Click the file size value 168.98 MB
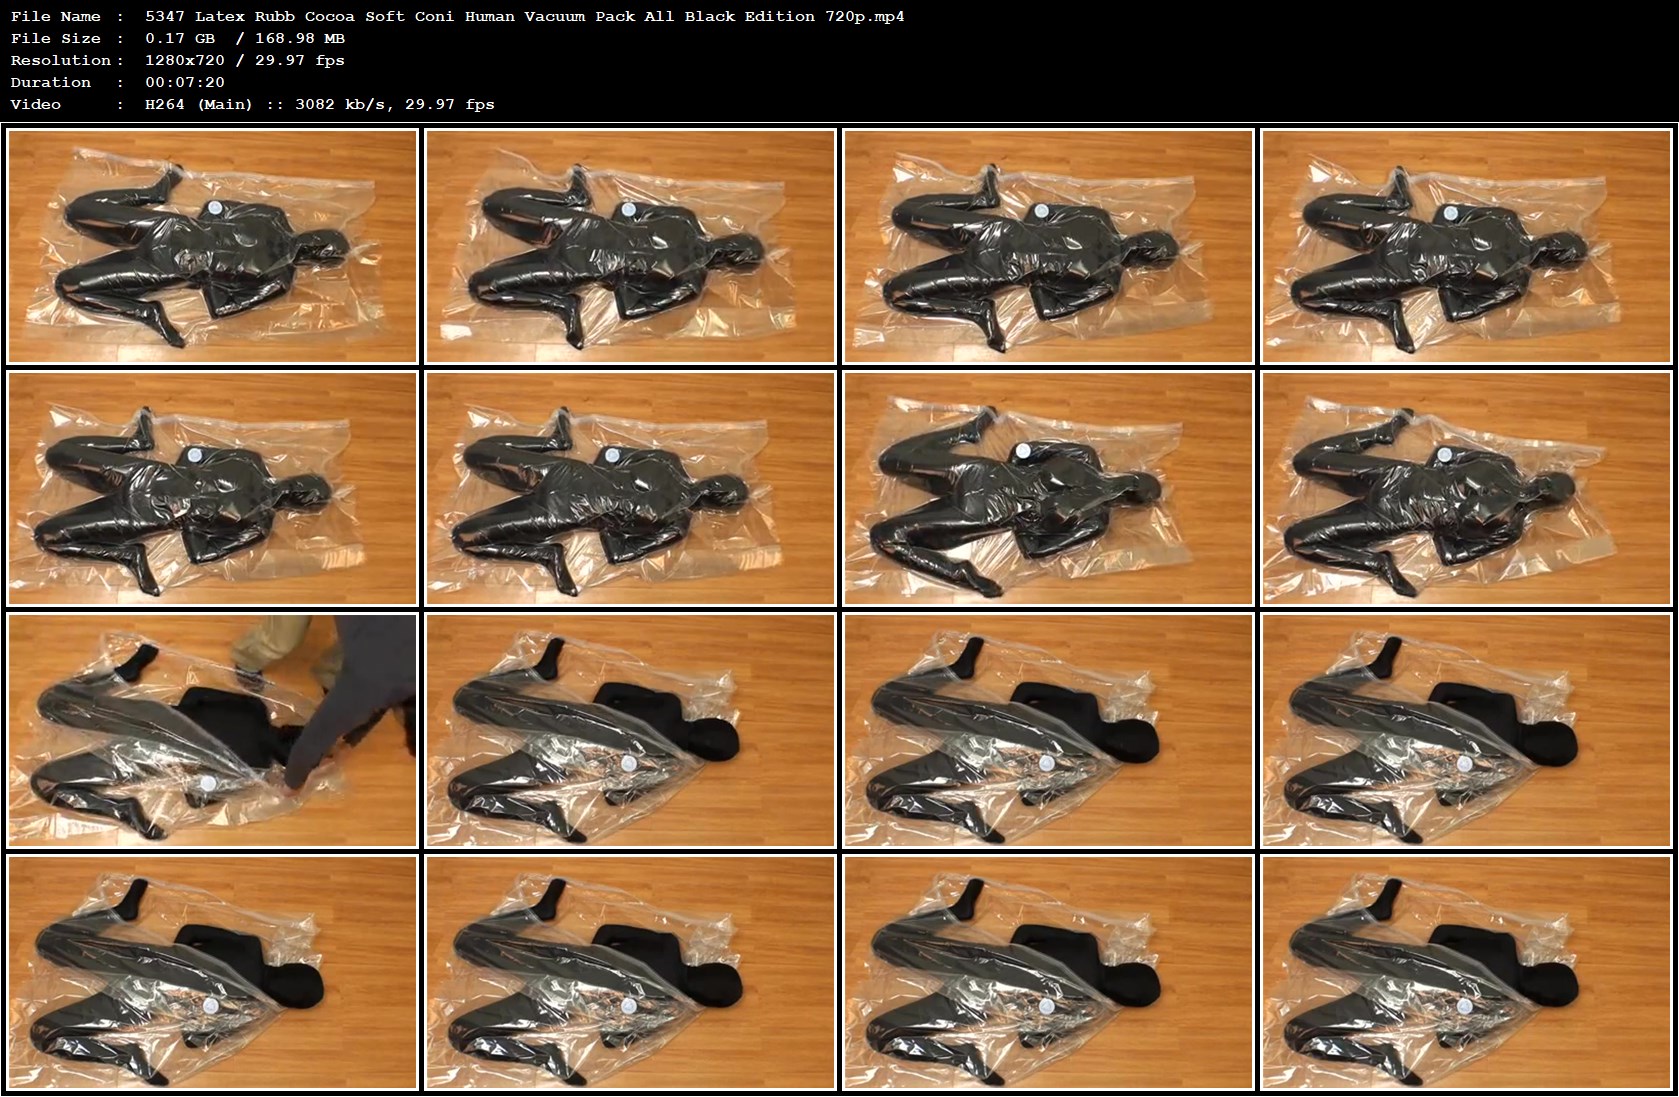The image size is (1679, 1097). [300, 38]
